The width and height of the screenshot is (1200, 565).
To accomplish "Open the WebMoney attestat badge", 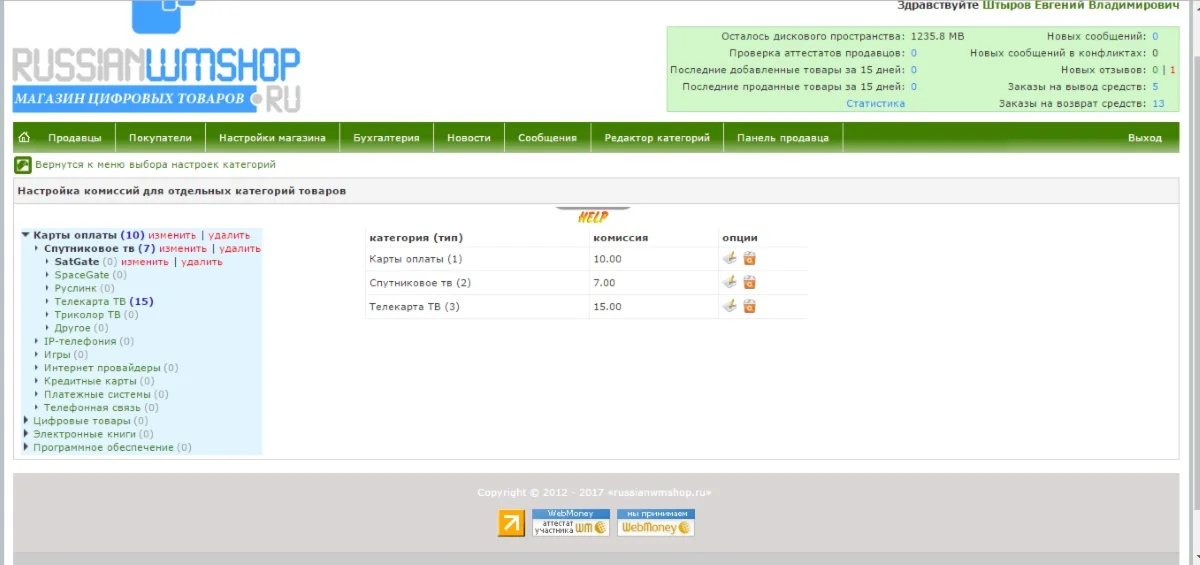I will [570, 523].
